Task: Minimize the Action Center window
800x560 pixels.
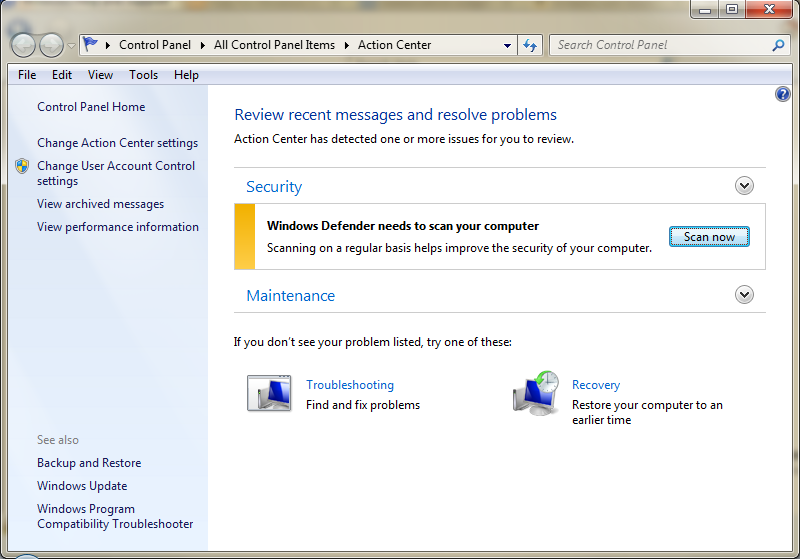Action: (705, 9)
